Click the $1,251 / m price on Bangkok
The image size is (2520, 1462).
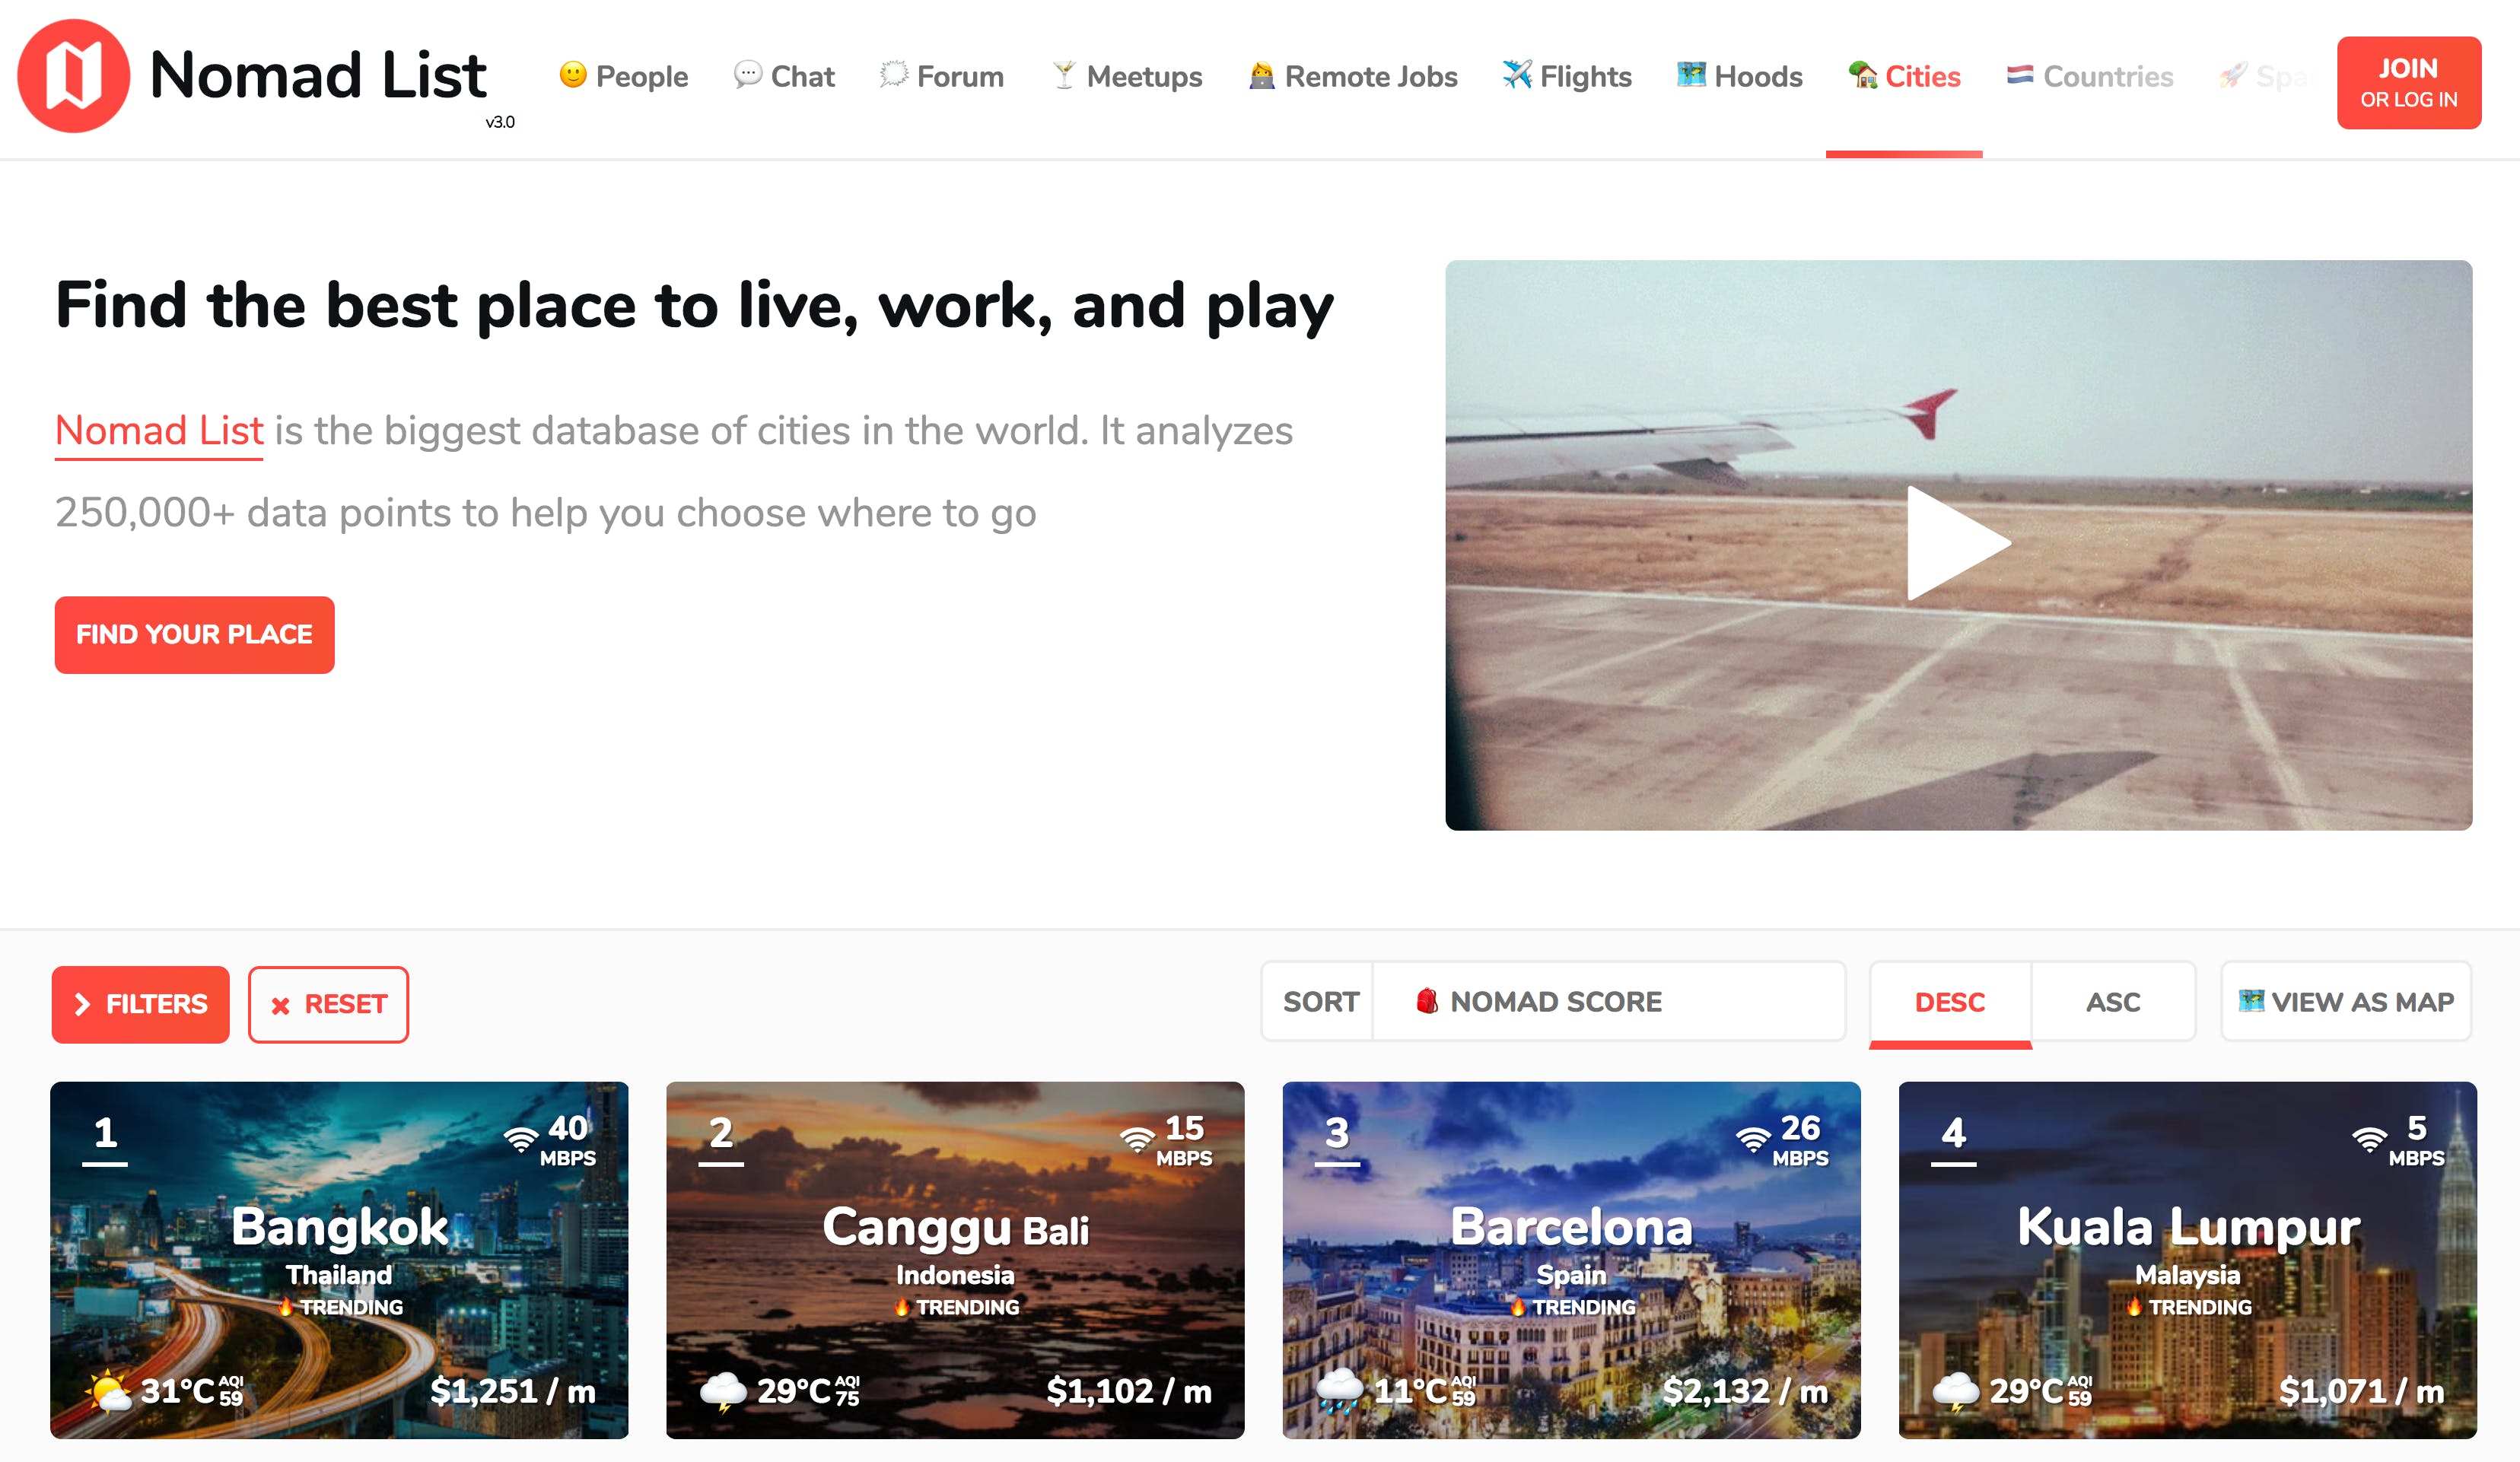tap(513, 1391)
